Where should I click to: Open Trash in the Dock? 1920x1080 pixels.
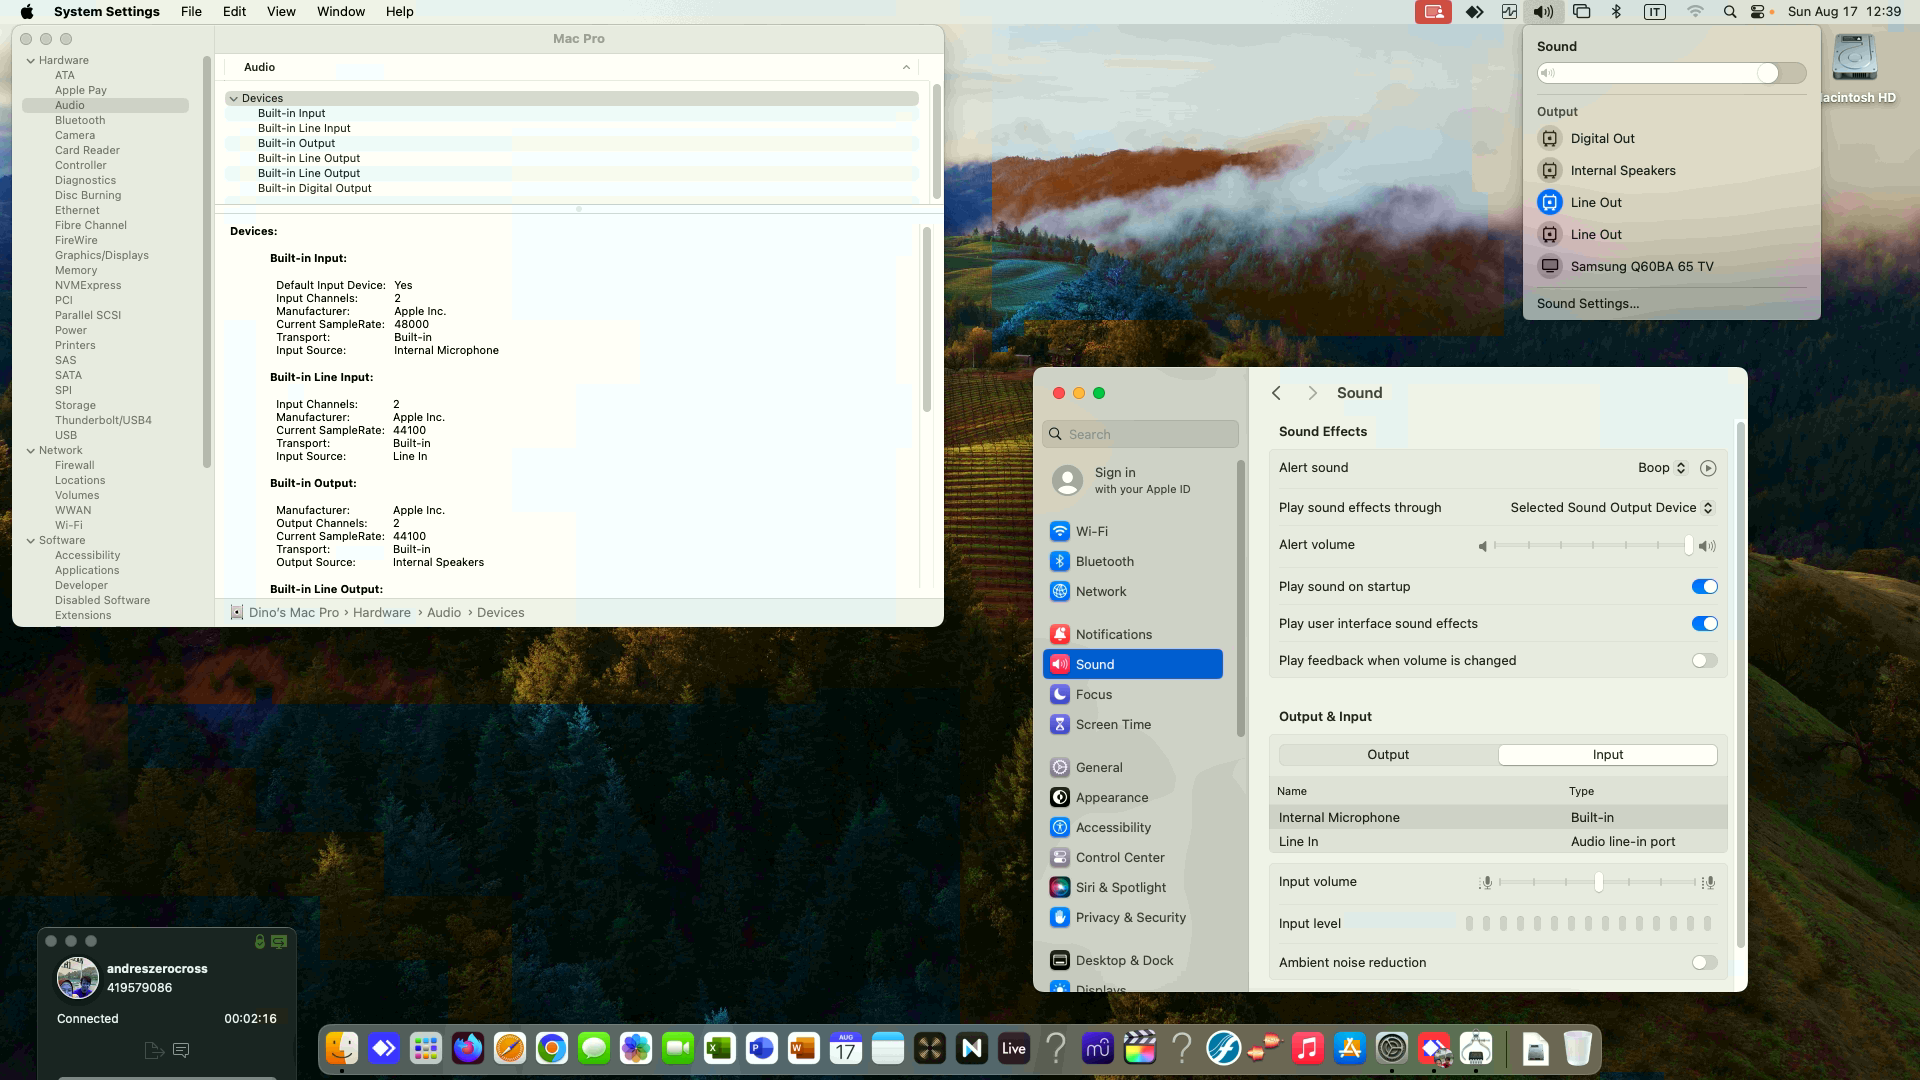pos(1577,1048)
